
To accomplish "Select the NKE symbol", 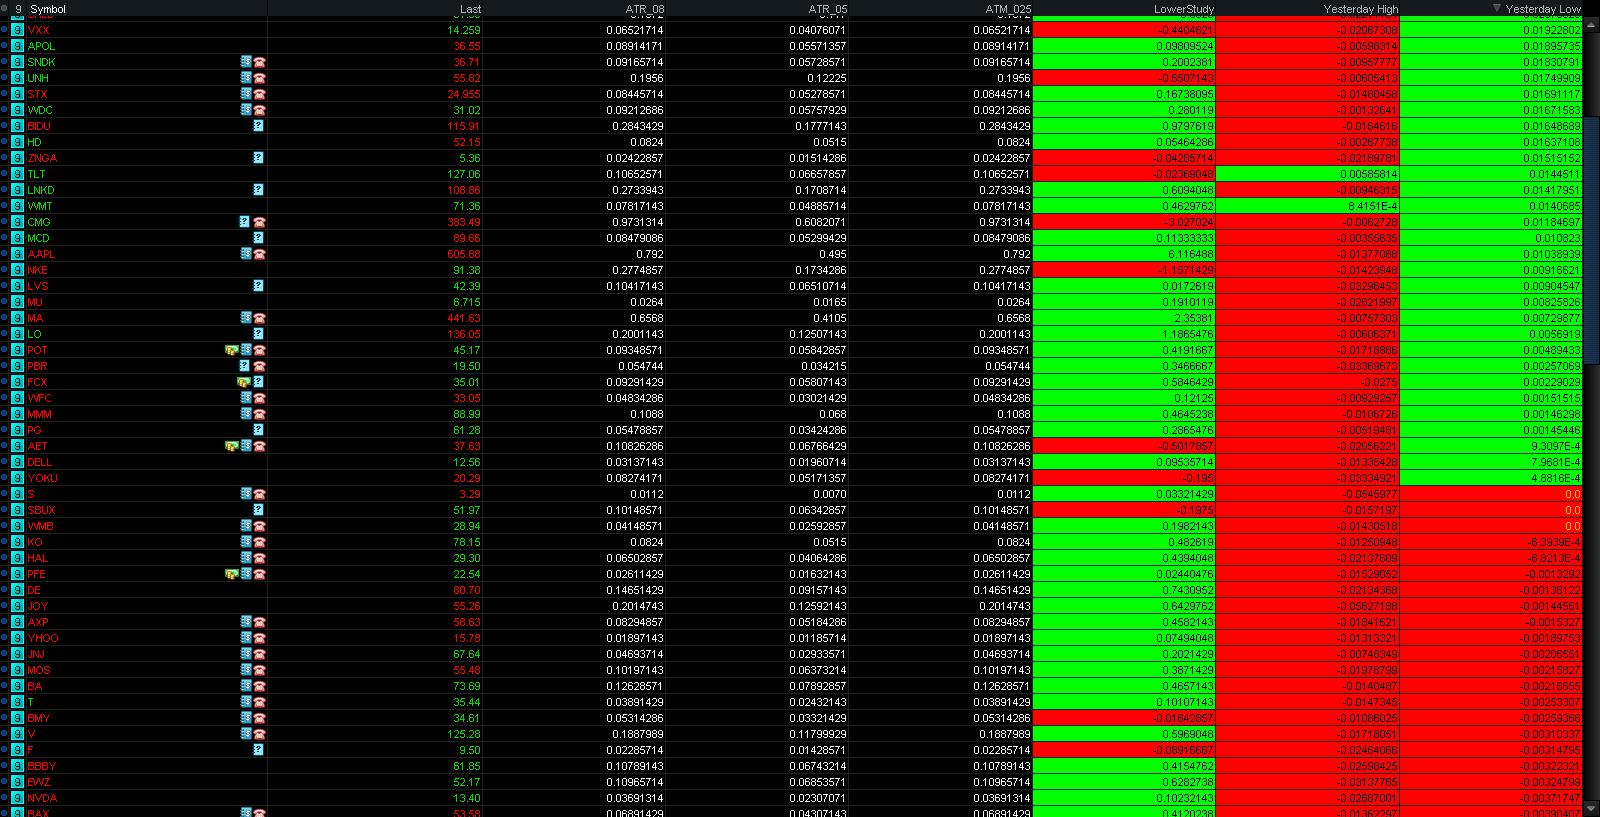I will (38, 270).
